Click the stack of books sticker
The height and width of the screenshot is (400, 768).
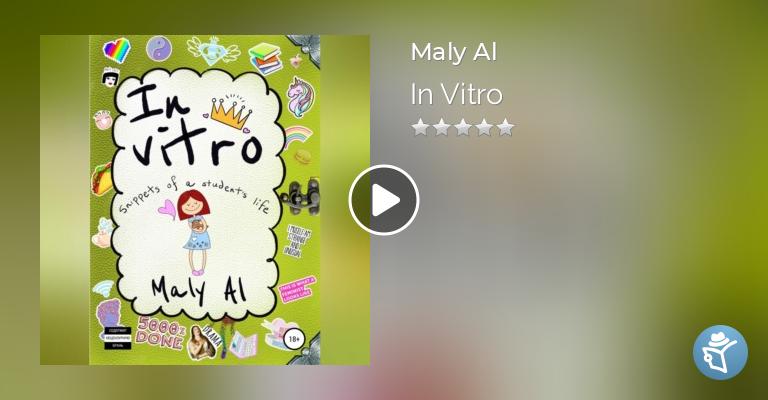click(x=265, y=58)
